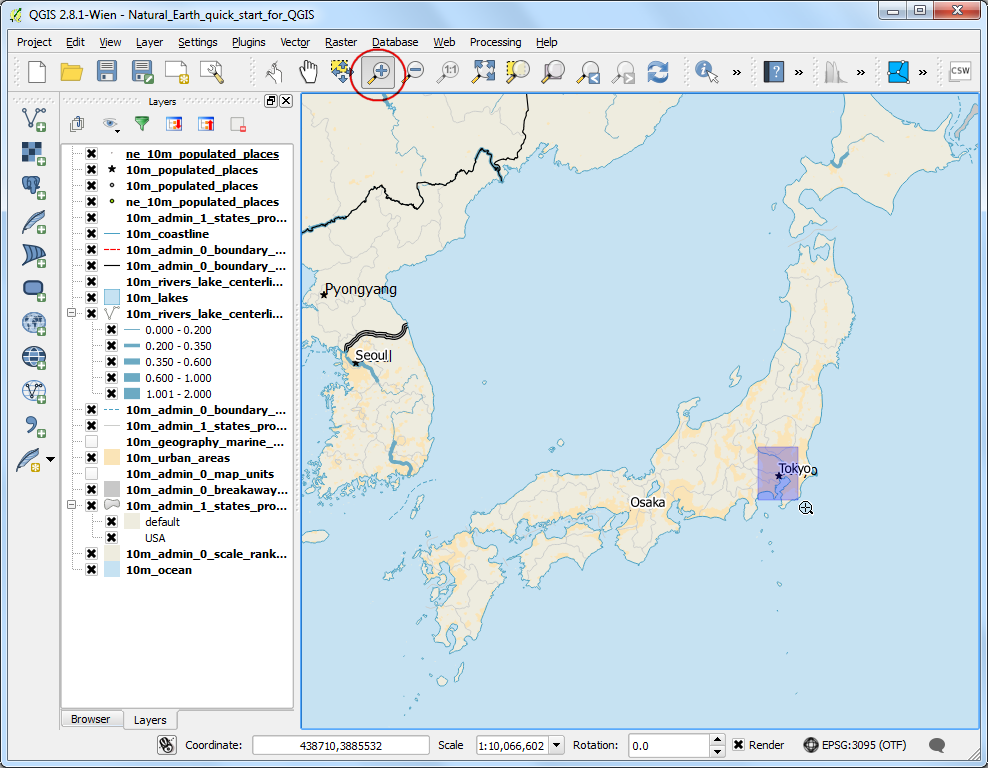Add a PostGIS layer

pyautogui.click(x=34, y=187)
